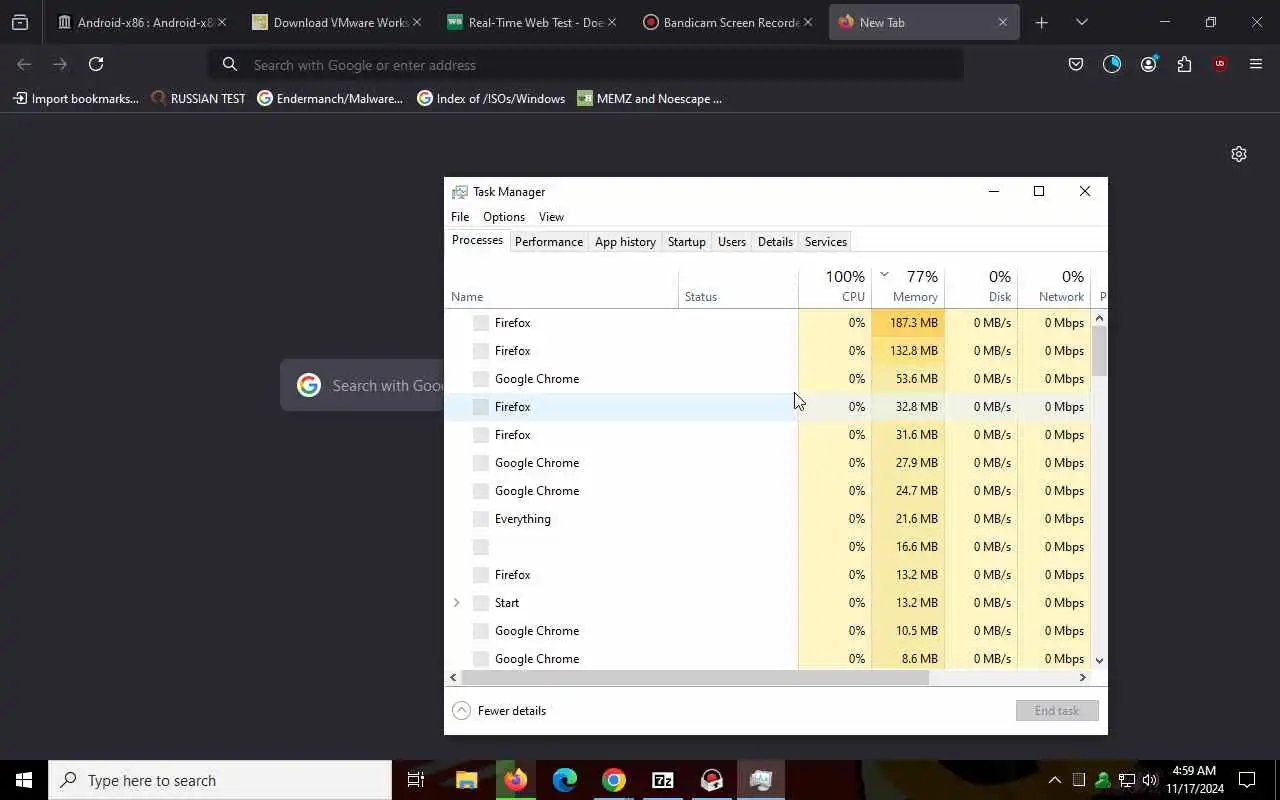
Task: Add a new tab with plus icon
Action: coord(1041,22)
